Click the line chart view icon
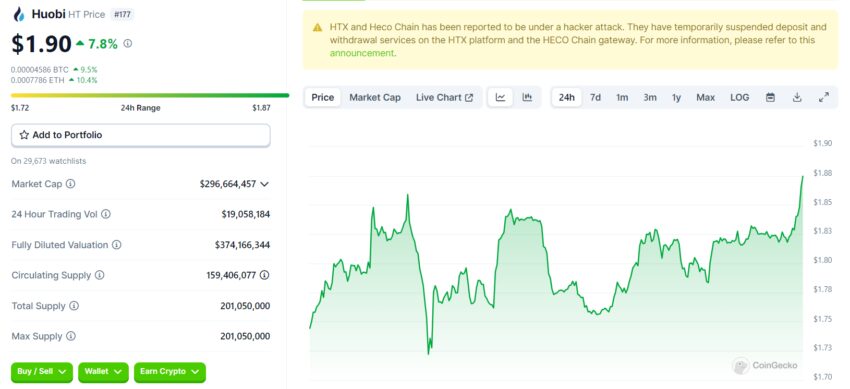The width and height of the screenshot is (850, 389). [x=500, y=98]
